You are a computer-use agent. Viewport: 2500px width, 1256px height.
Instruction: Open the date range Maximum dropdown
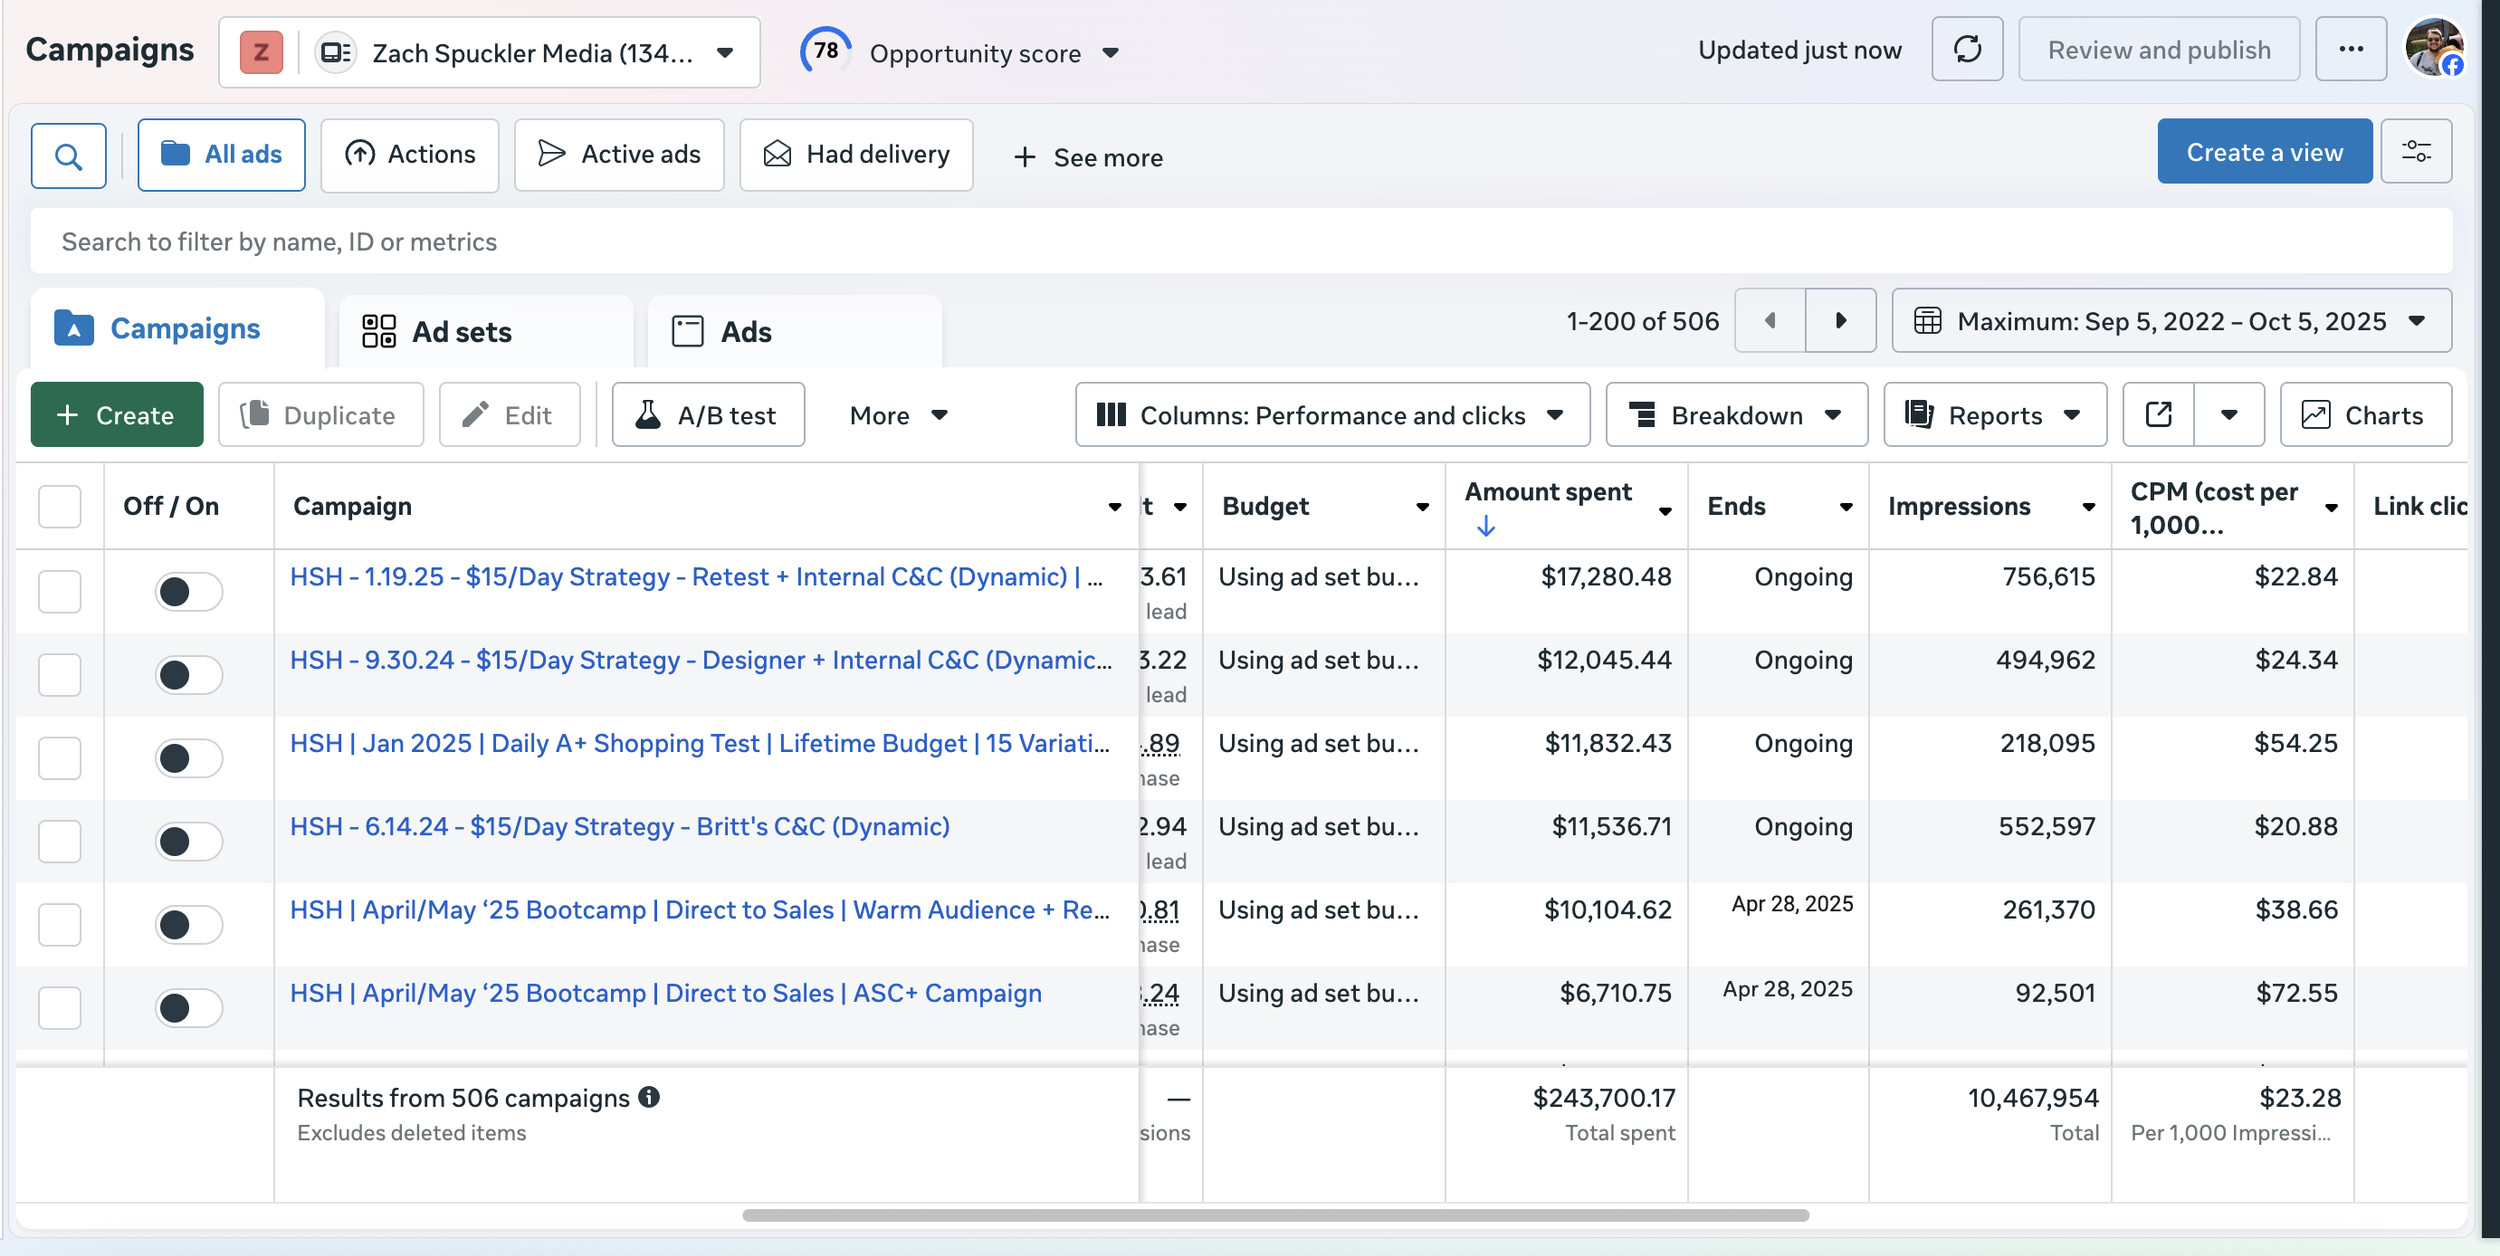pyautogui.click(x=2171, y=321)
